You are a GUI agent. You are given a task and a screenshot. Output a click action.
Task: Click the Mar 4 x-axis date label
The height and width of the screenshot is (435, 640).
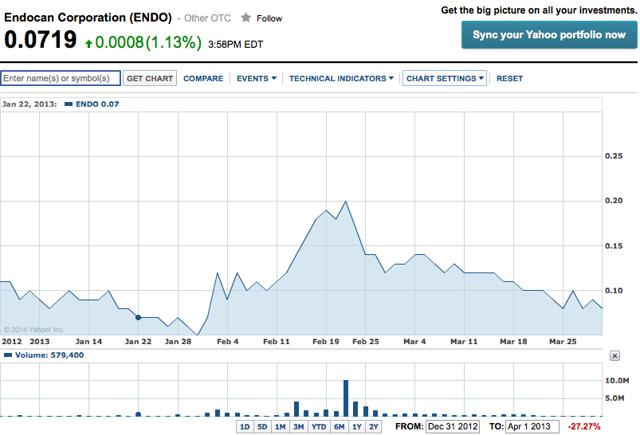click(x=414, y=342)
